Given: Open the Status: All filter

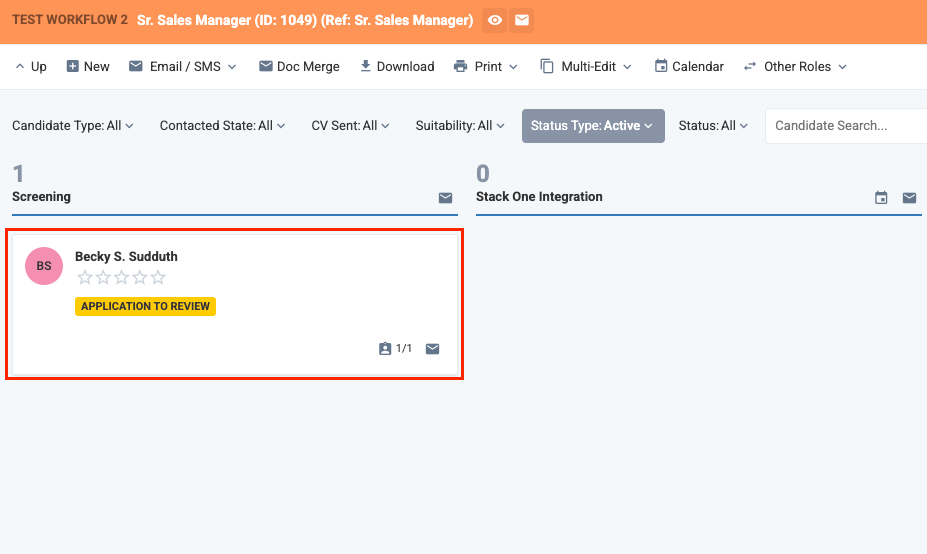Looking at the screenshot, I should (x=713, y=125).
